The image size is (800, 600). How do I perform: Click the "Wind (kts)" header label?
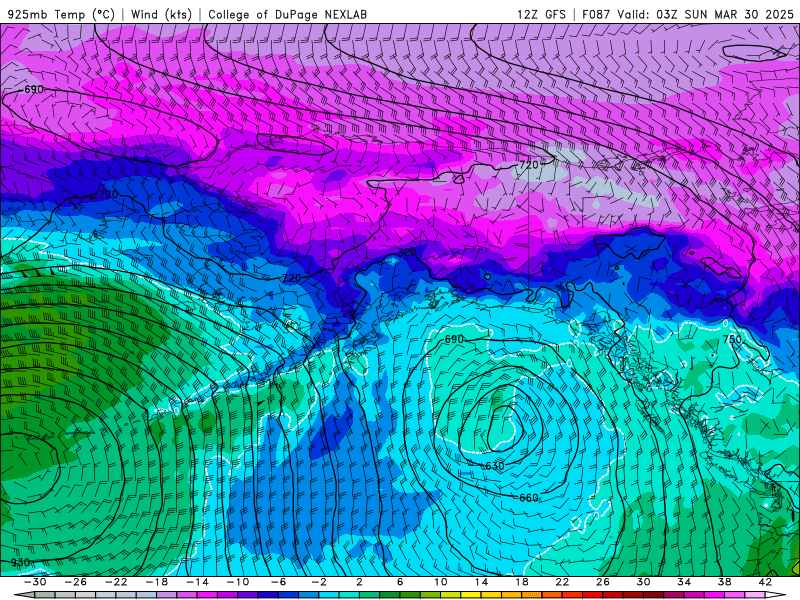pos(161,14)
